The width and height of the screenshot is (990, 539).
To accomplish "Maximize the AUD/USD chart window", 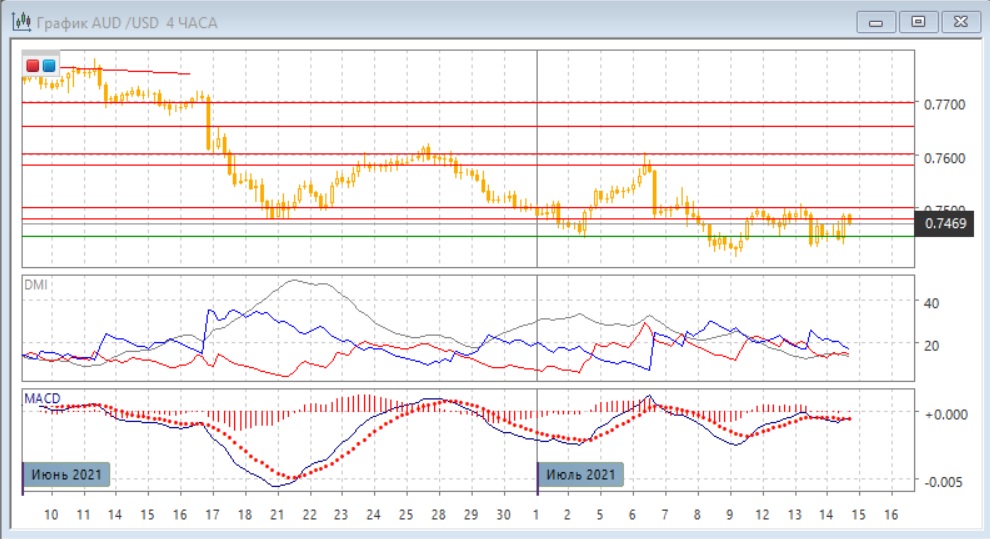I will 918,22.
